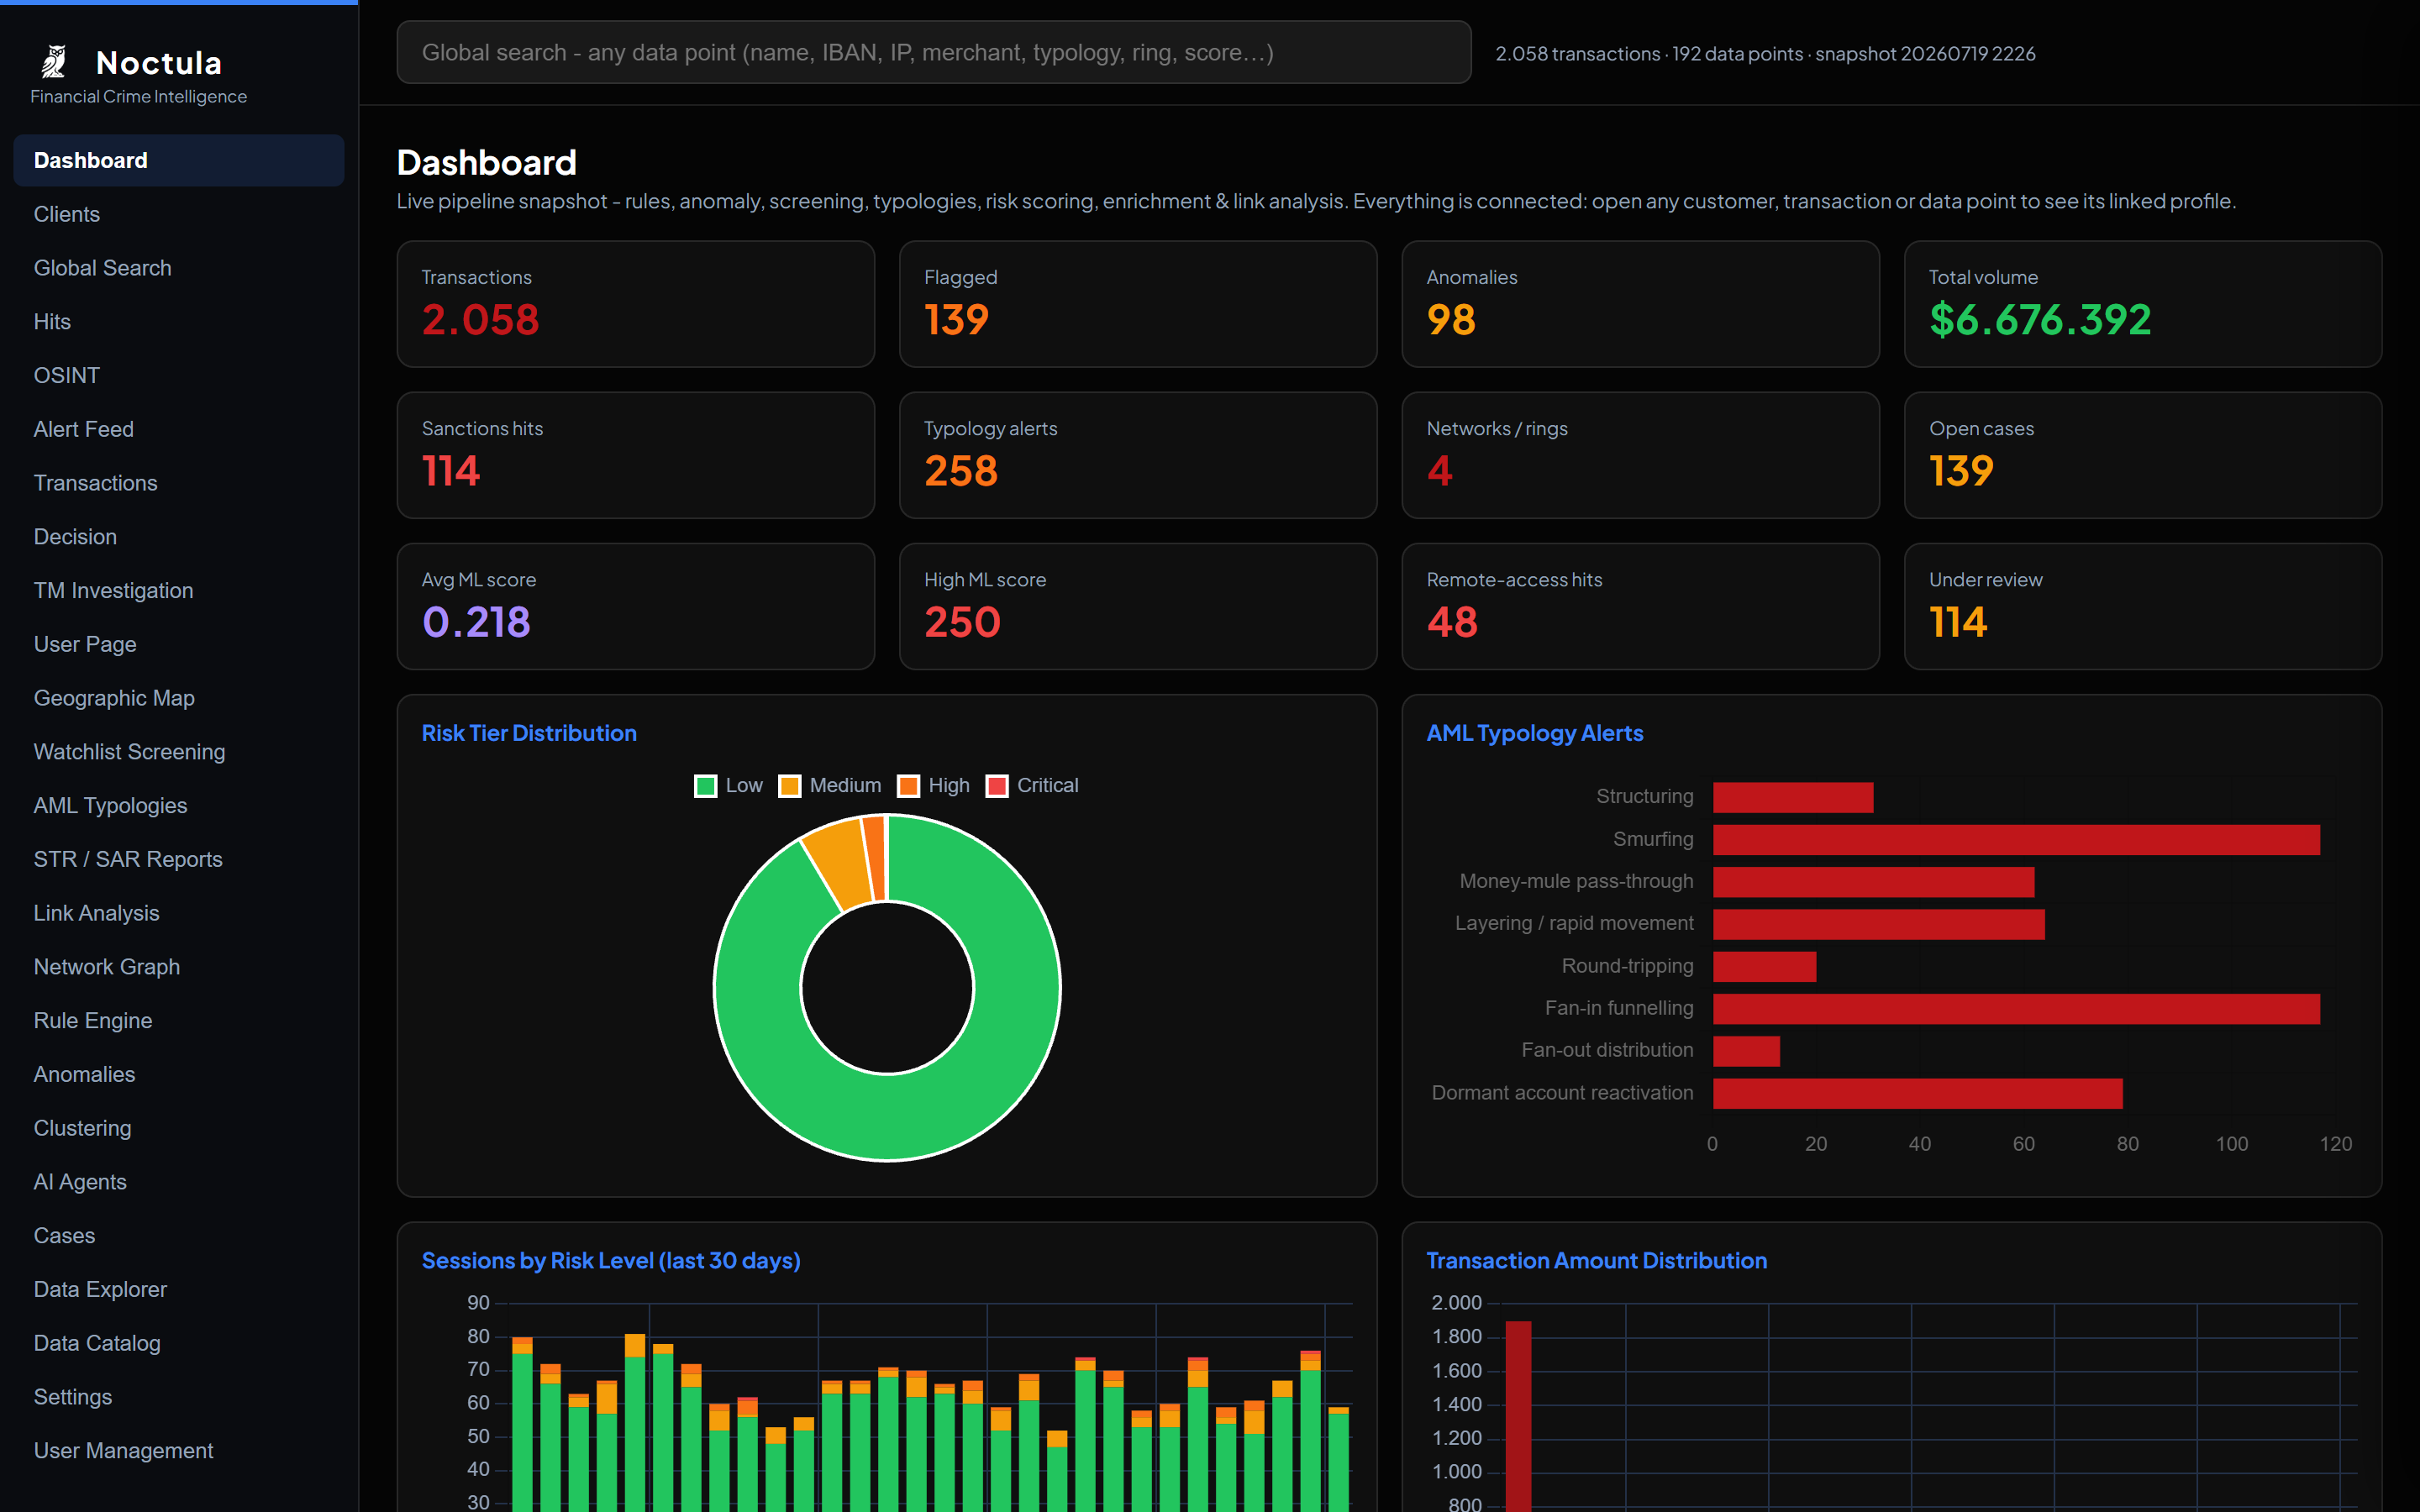
Task: Click the Fan-out distribution bar
Action: tap(1746, 1051)
